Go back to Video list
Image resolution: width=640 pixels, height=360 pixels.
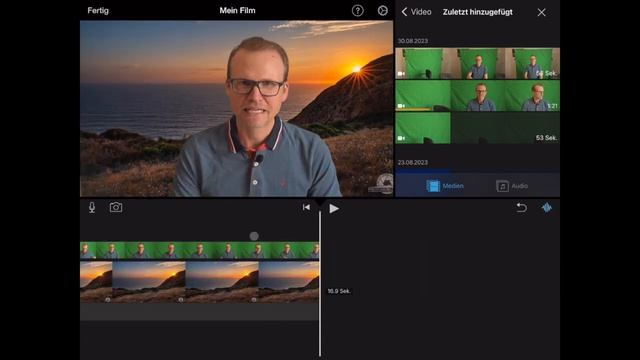click(x=416, y=12)
